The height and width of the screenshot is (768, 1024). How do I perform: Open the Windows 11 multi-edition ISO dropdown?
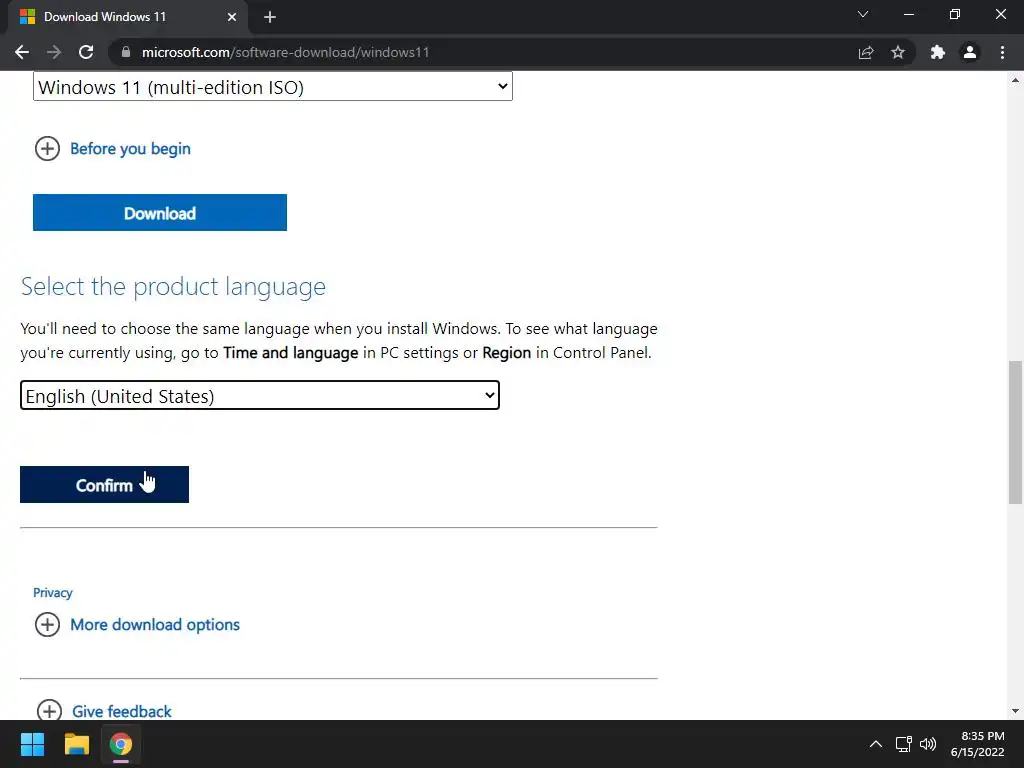(273, 87)
